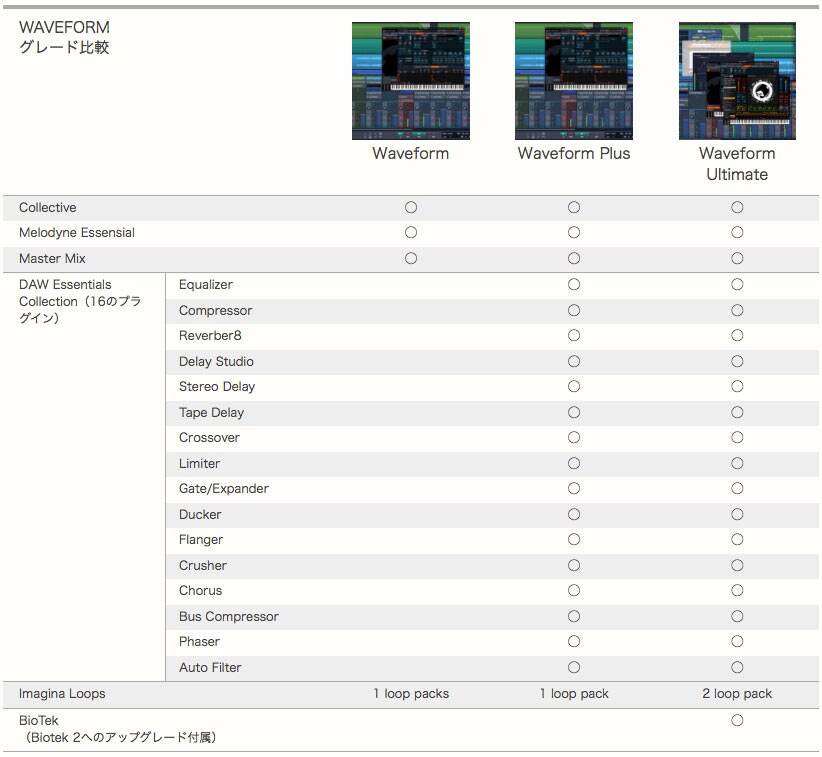
Task: Click the 'Flanger' plugin row
Action: [x=492, y=539]
